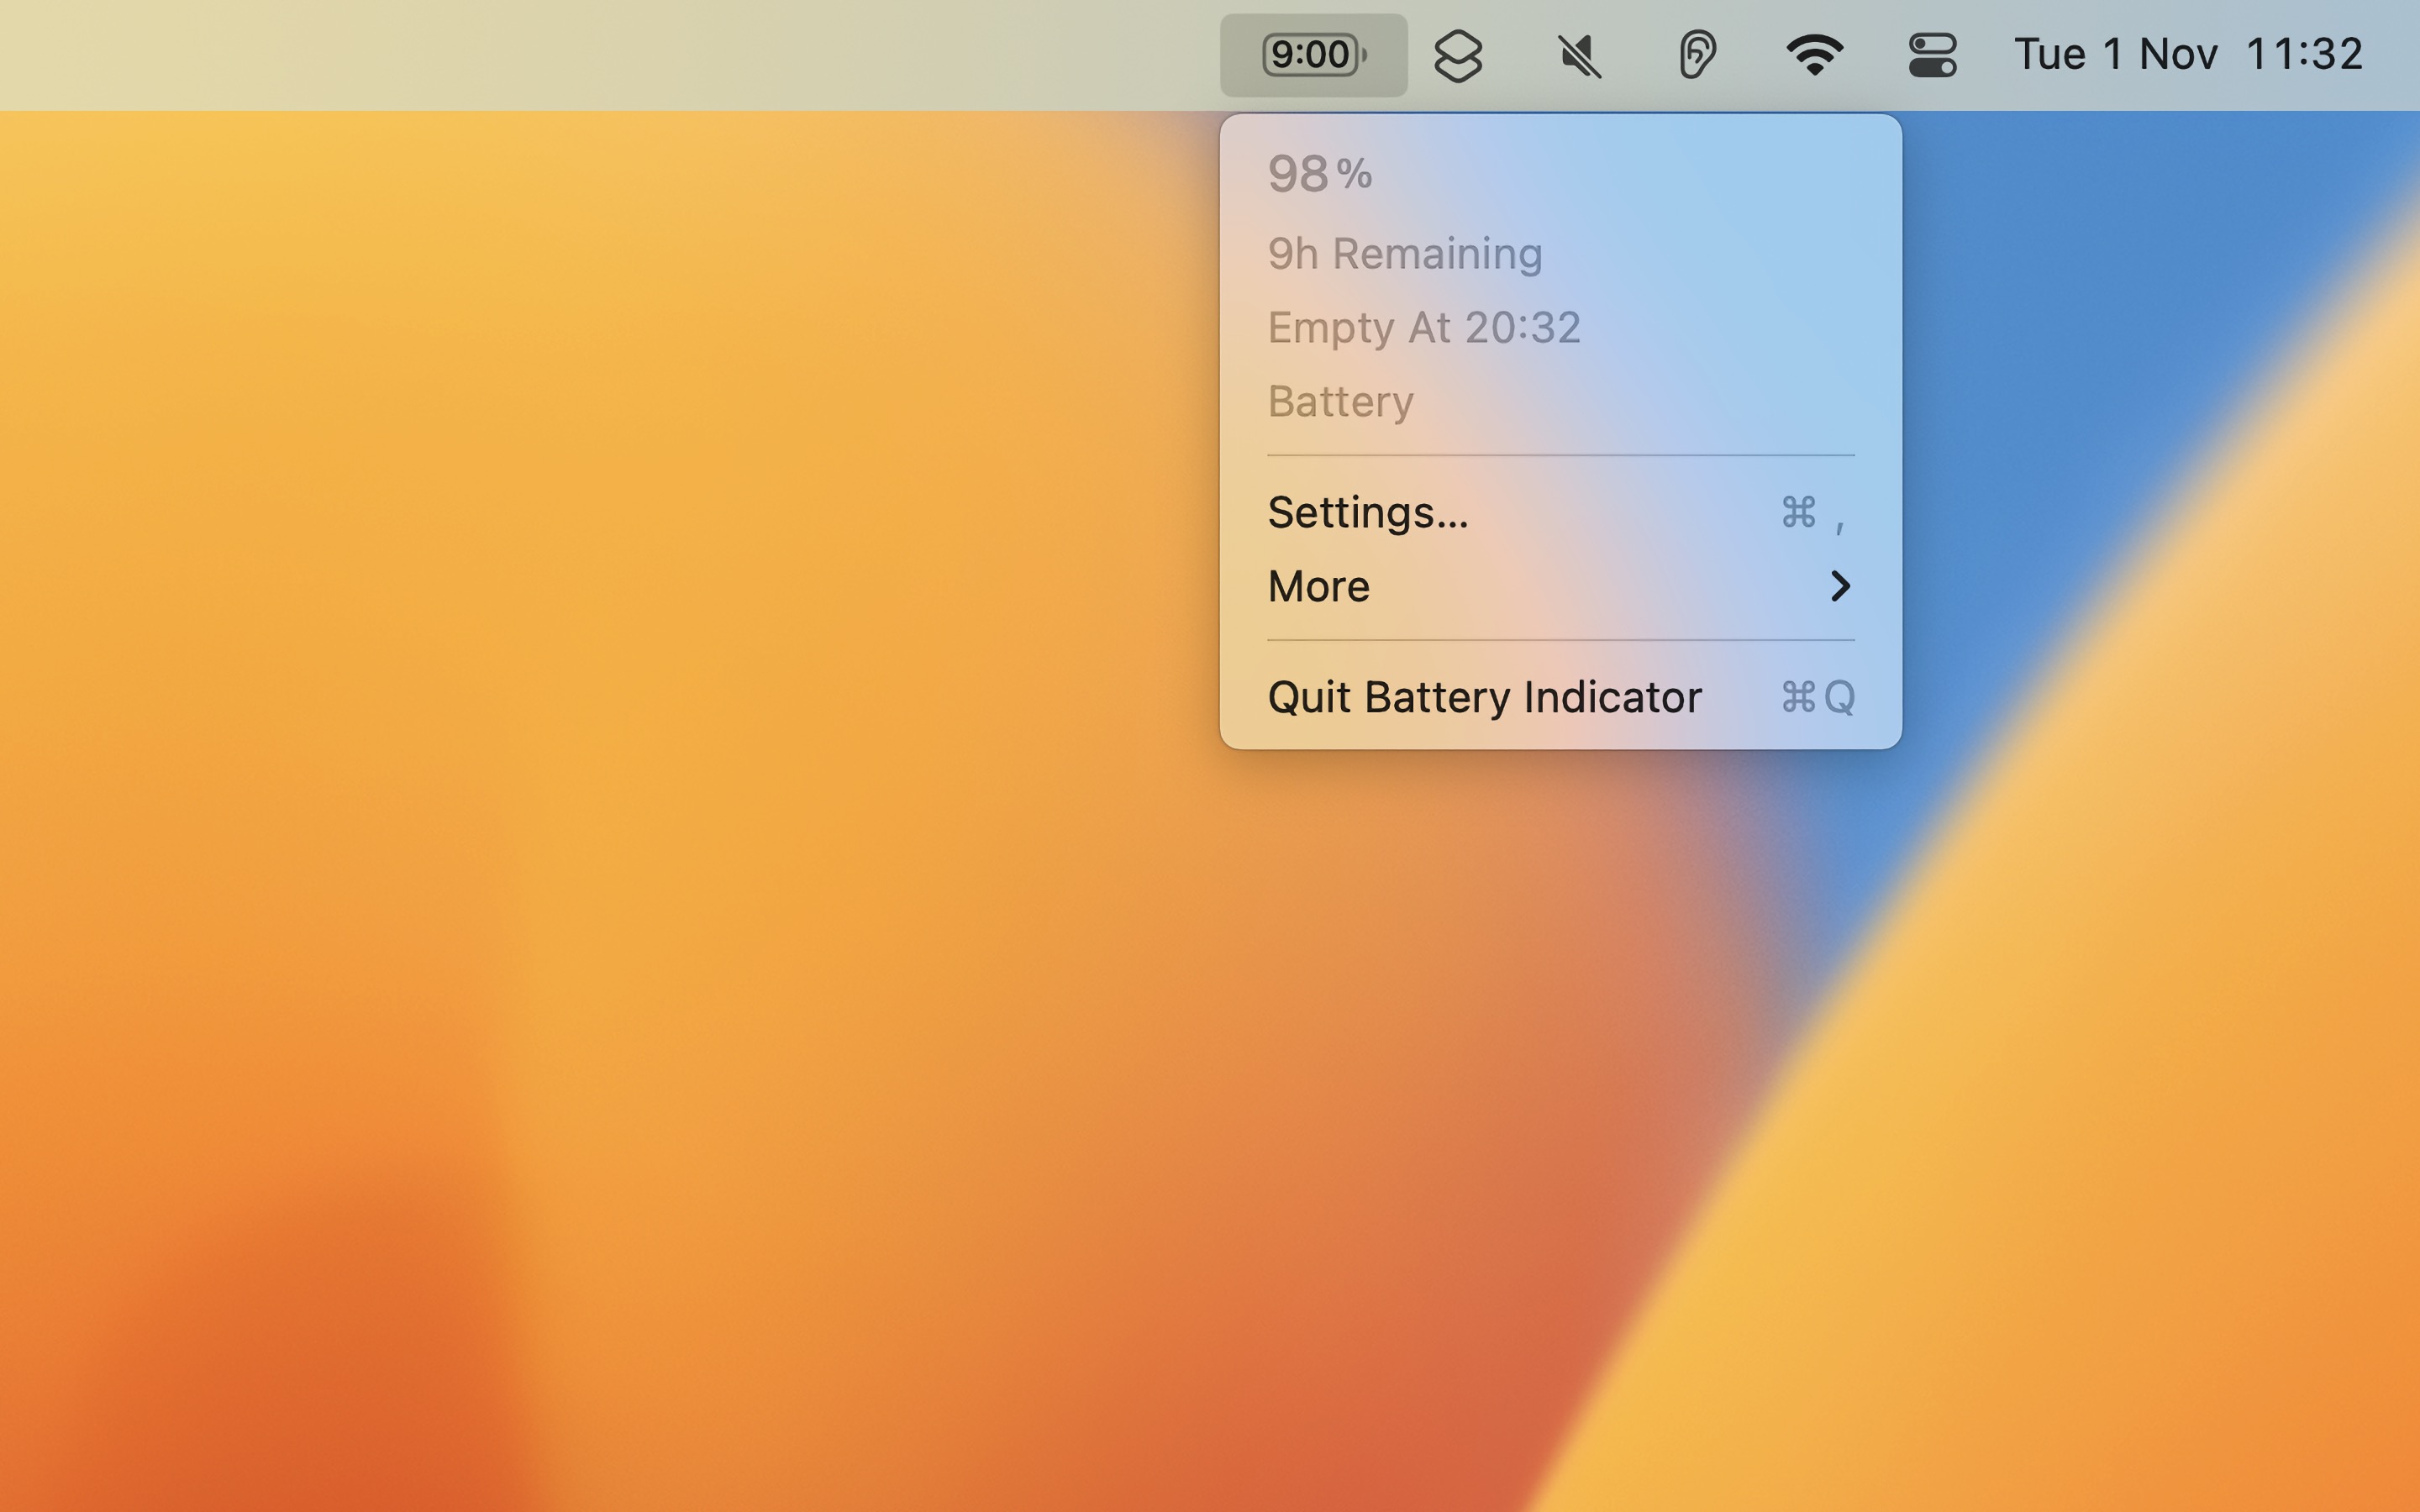This screenshot has width=2420, height=1512.
Task: Click the 98% status line
Action: (x=1318, y=172)
